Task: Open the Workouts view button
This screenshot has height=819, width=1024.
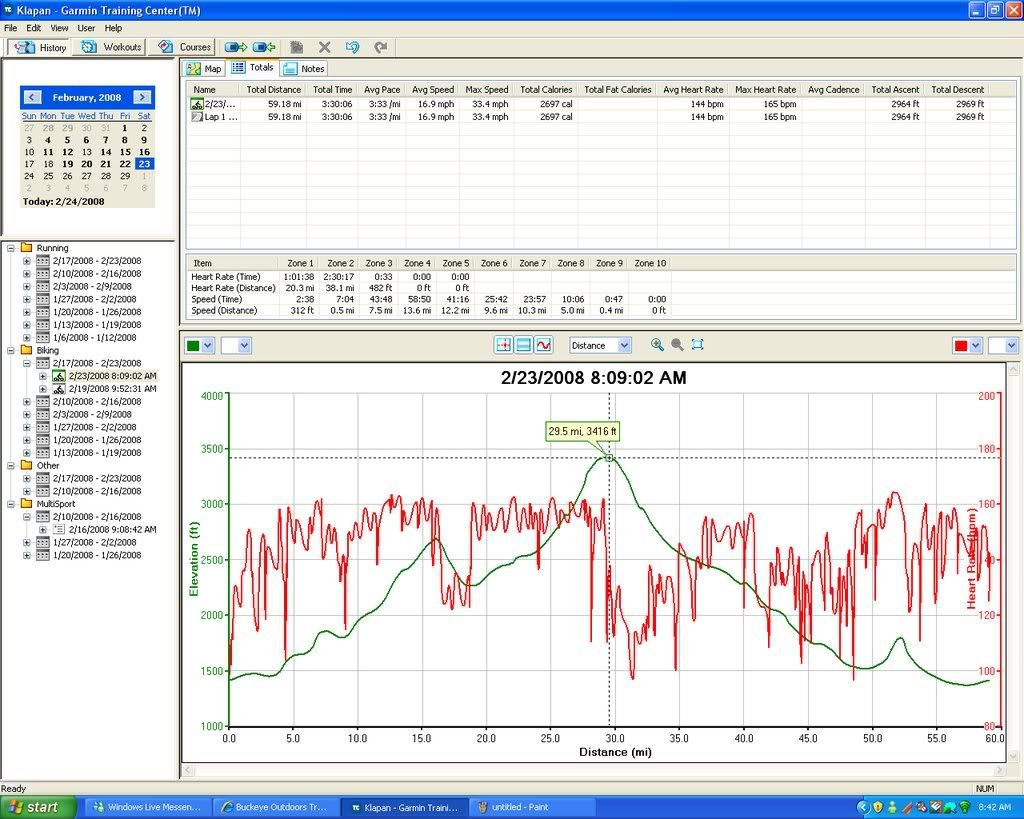Action: coord(110,47)
